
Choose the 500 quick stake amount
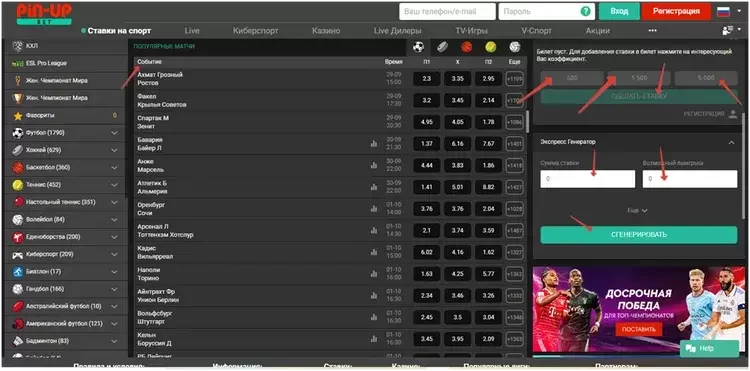[x=572, y=77]
